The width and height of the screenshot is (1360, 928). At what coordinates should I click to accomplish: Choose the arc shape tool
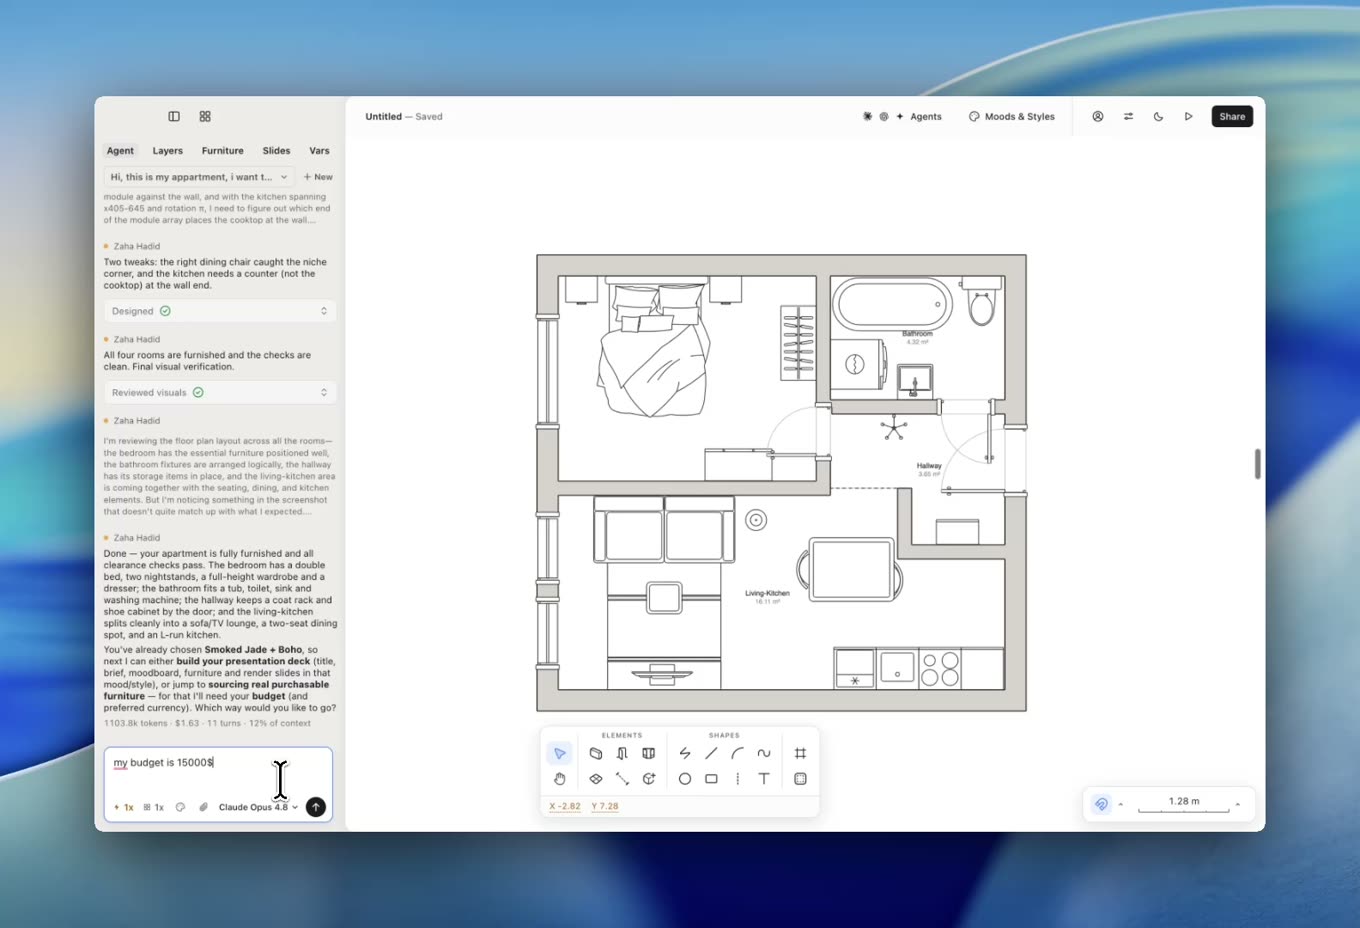pyautogui.click(x=738, y=753)
